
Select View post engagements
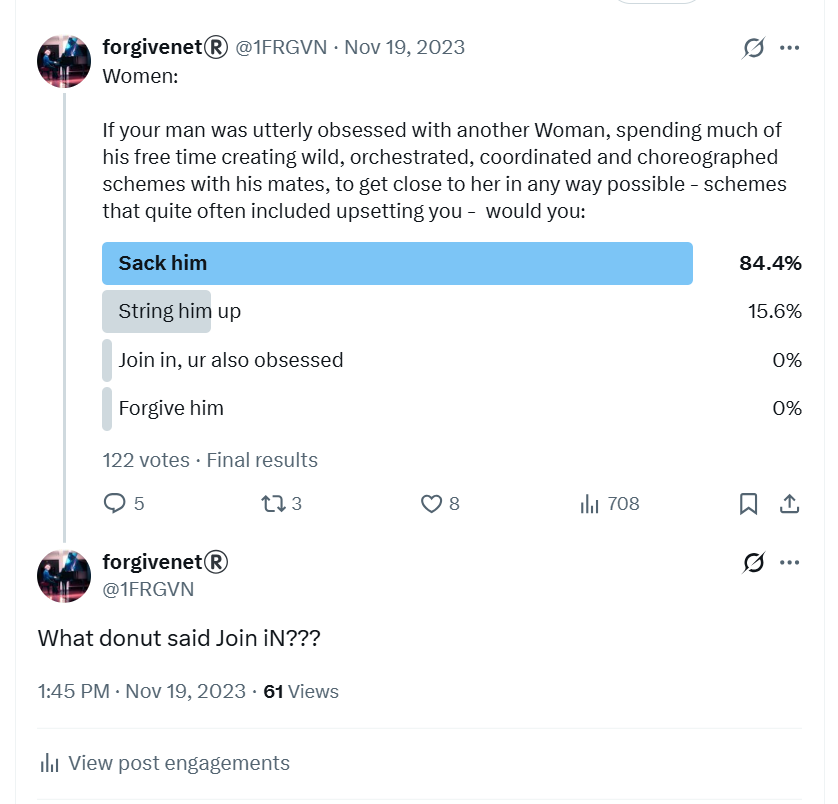[165, 763]
